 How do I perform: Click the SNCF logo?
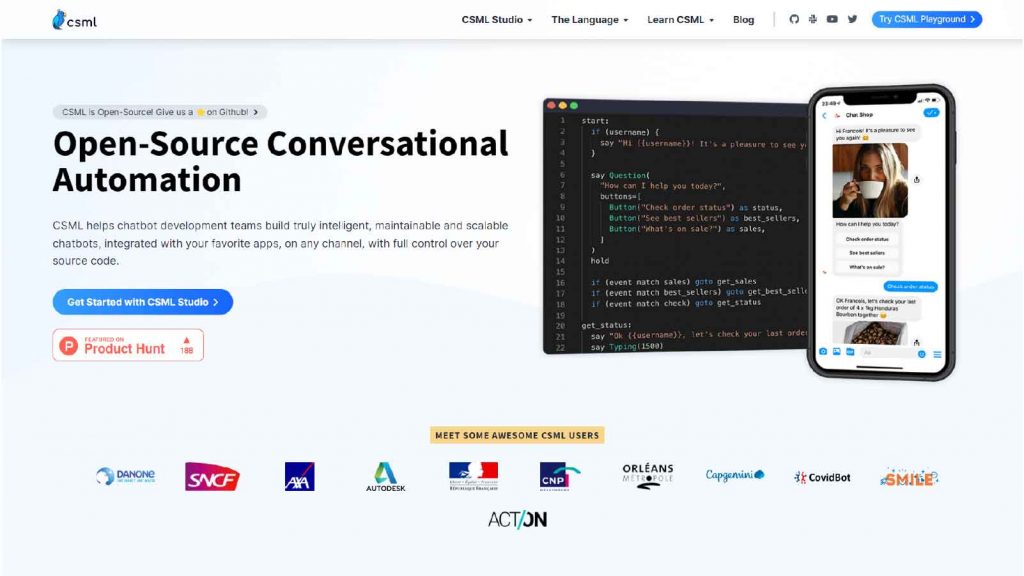click(x=212, y=477)
